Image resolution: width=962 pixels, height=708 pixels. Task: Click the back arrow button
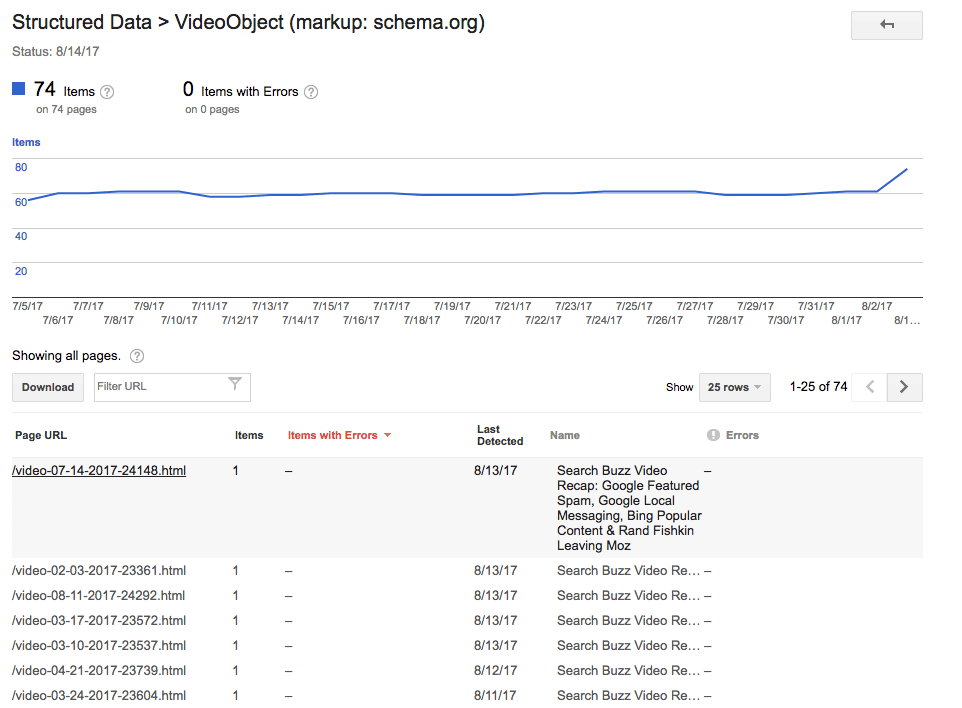point(886,25)
